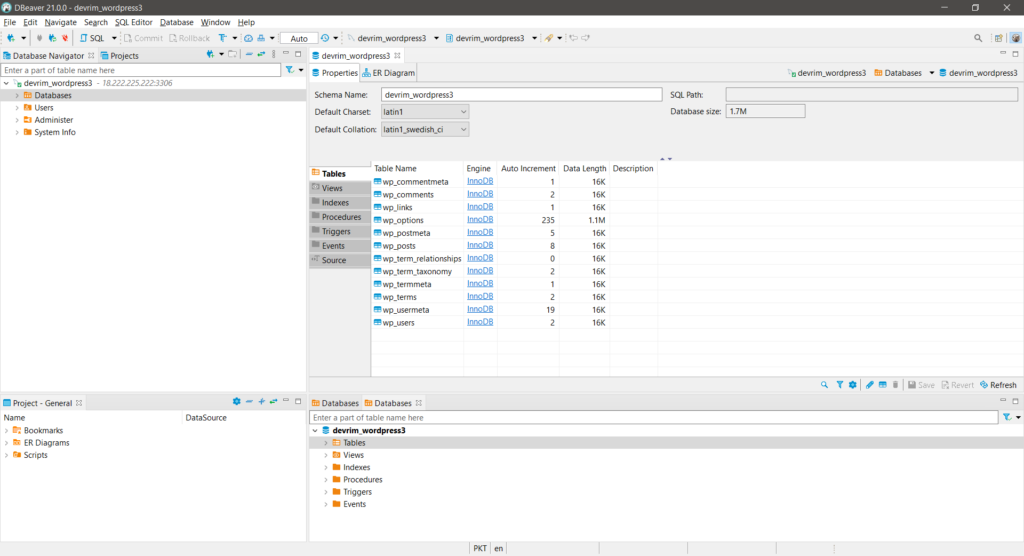Click Collapse All icon in Database Navigator
The width and height of the screenshot is (1024, 556).
(x=249, y=54)
